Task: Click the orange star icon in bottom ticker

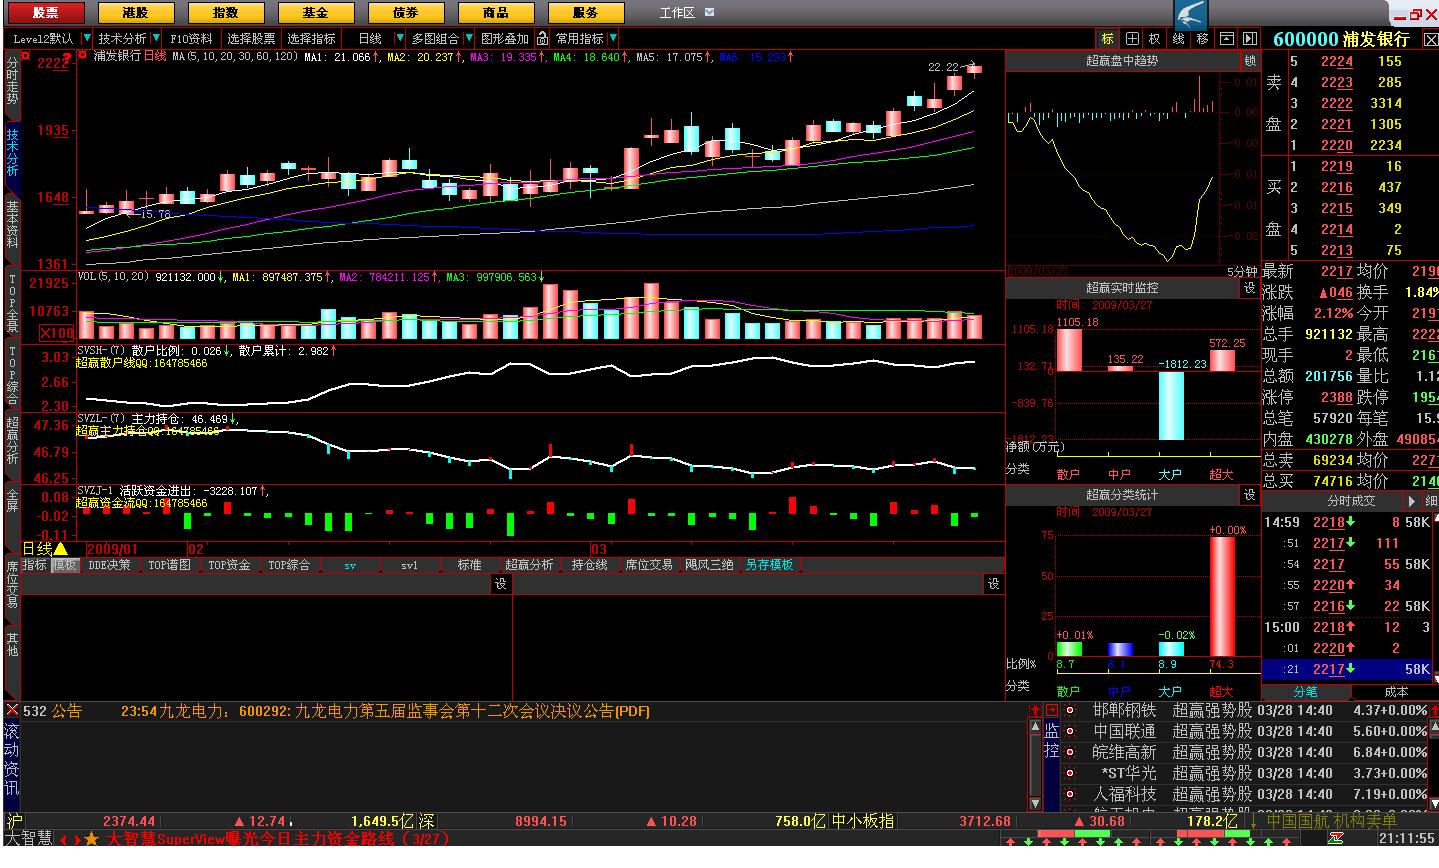Action: point(91,839)
